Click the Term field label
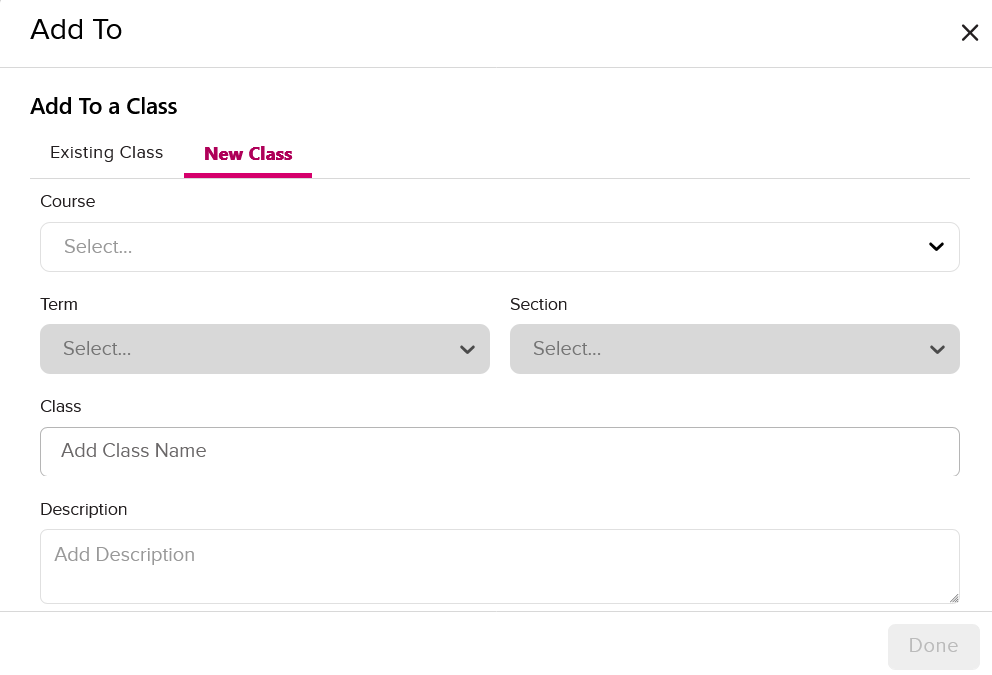 [59, 304]
